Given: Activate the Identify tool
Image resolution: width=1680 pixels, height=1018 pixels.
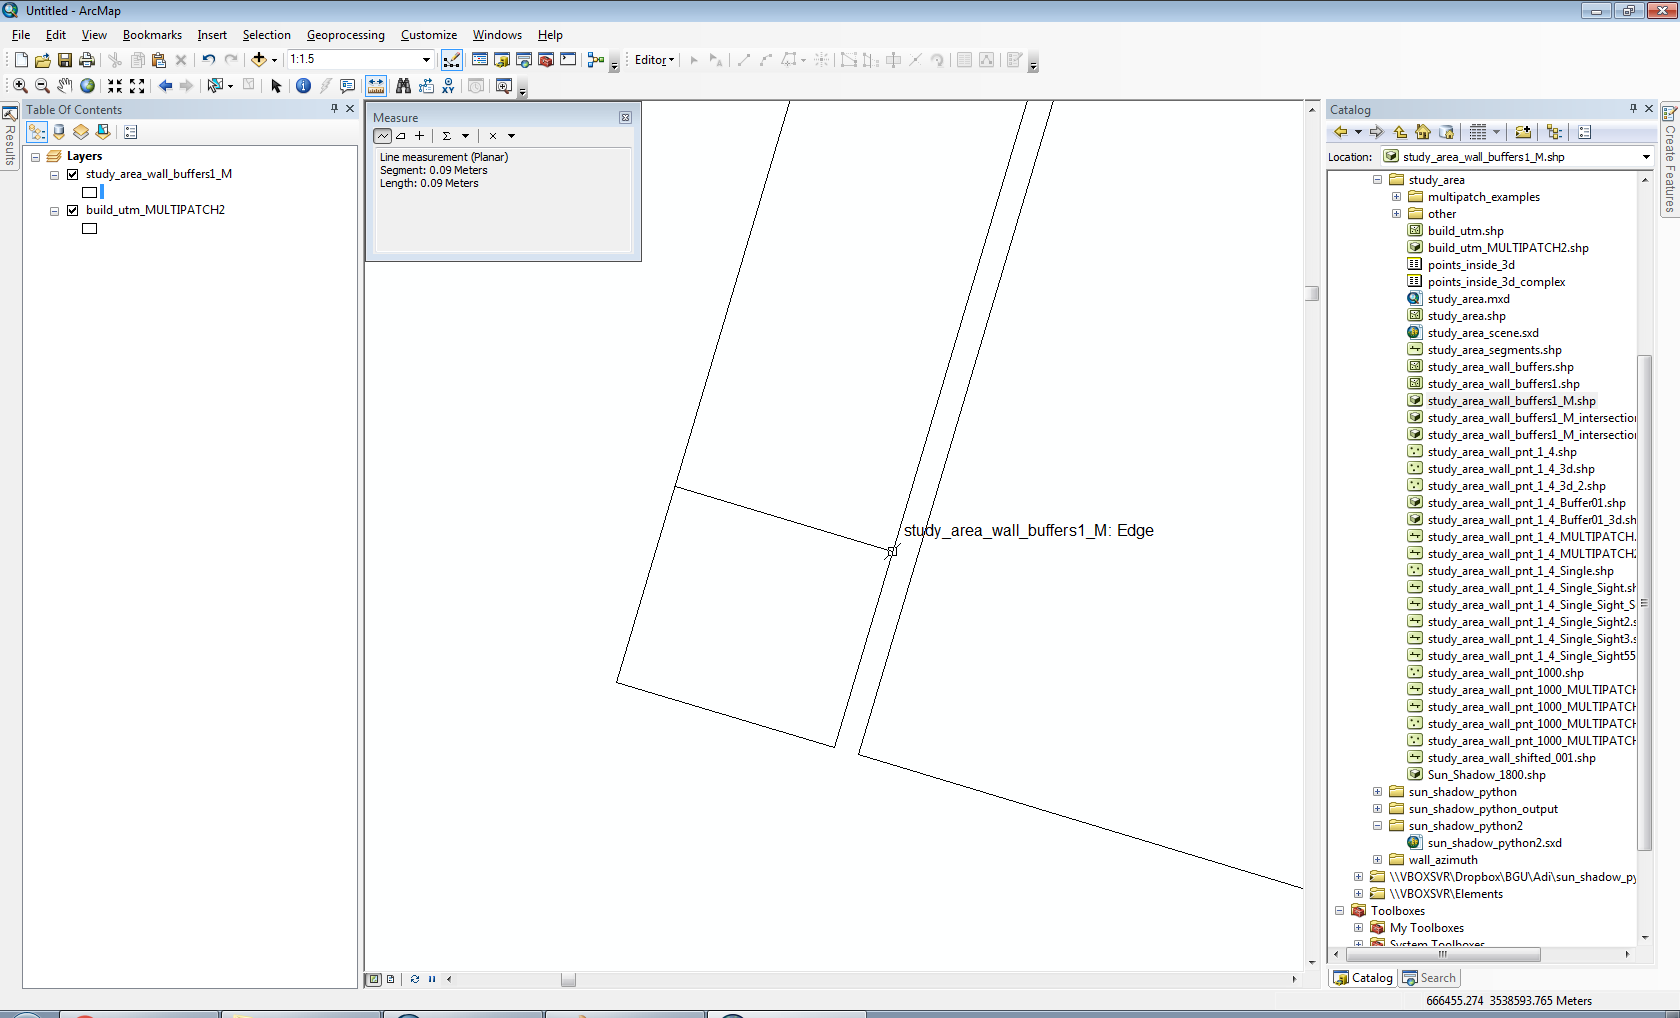Looking at the screenshot, I should pyautogui.click(x=304, y=86).
